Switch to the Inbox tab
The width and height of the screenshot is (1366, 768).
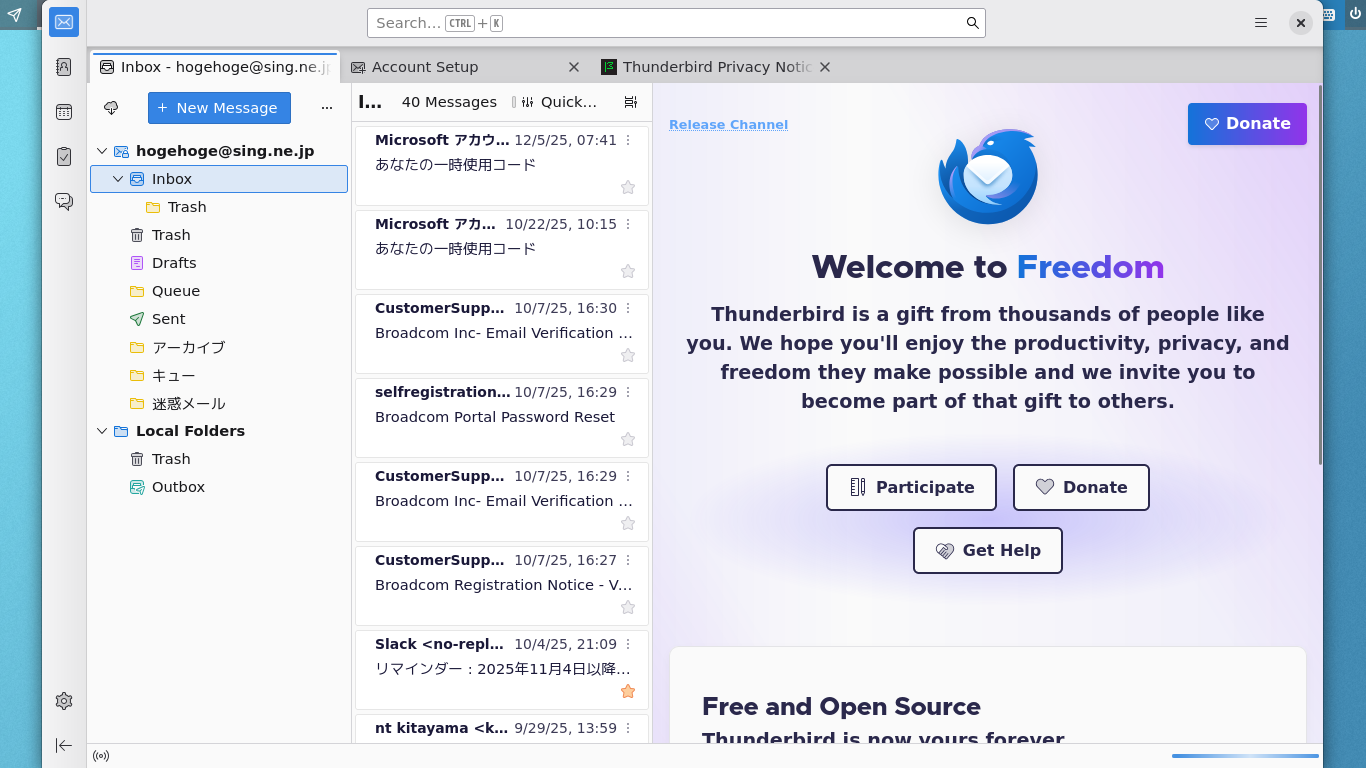pyautogui.click(x=215, y=67)
